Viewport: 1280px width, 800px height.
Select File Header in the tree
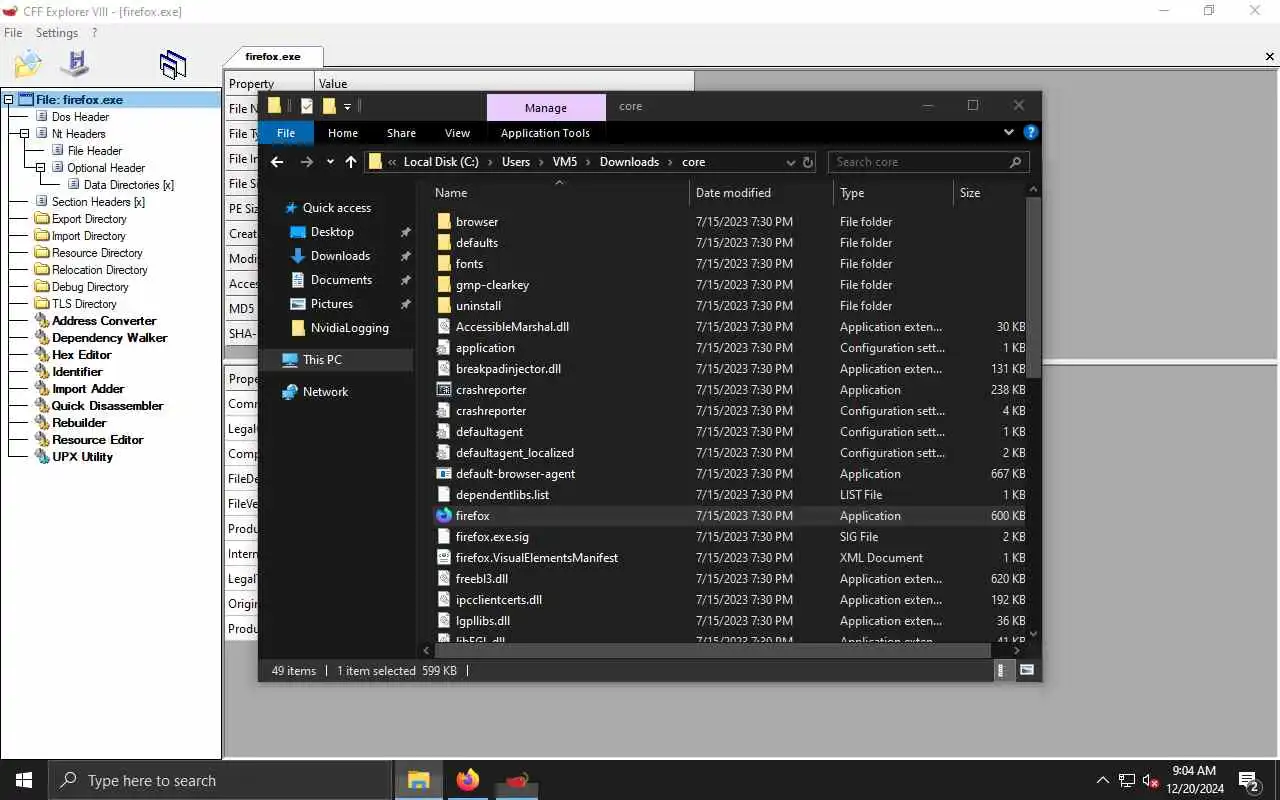pos(95,151)
